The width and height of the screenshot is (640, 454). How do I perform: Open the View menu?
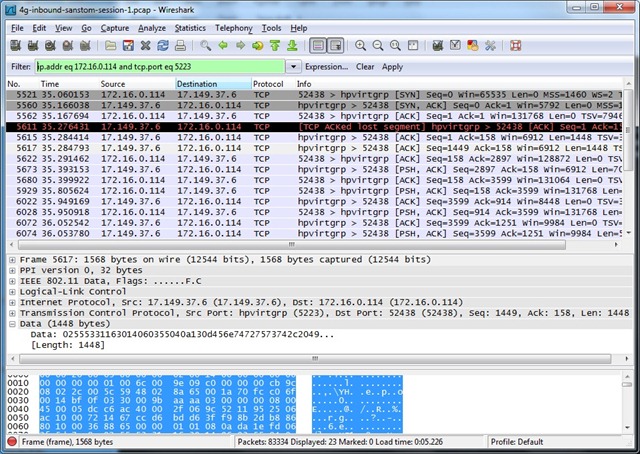(x=64, y=28)
